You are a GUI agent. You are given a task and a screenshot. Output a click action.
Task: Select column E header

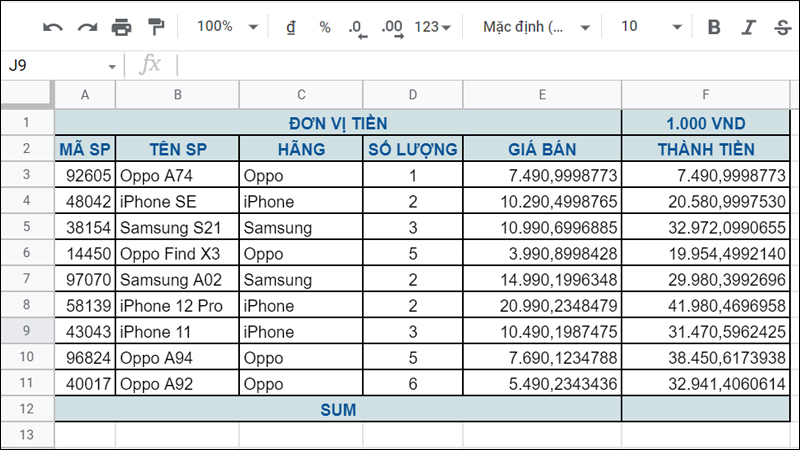[541, 95]
